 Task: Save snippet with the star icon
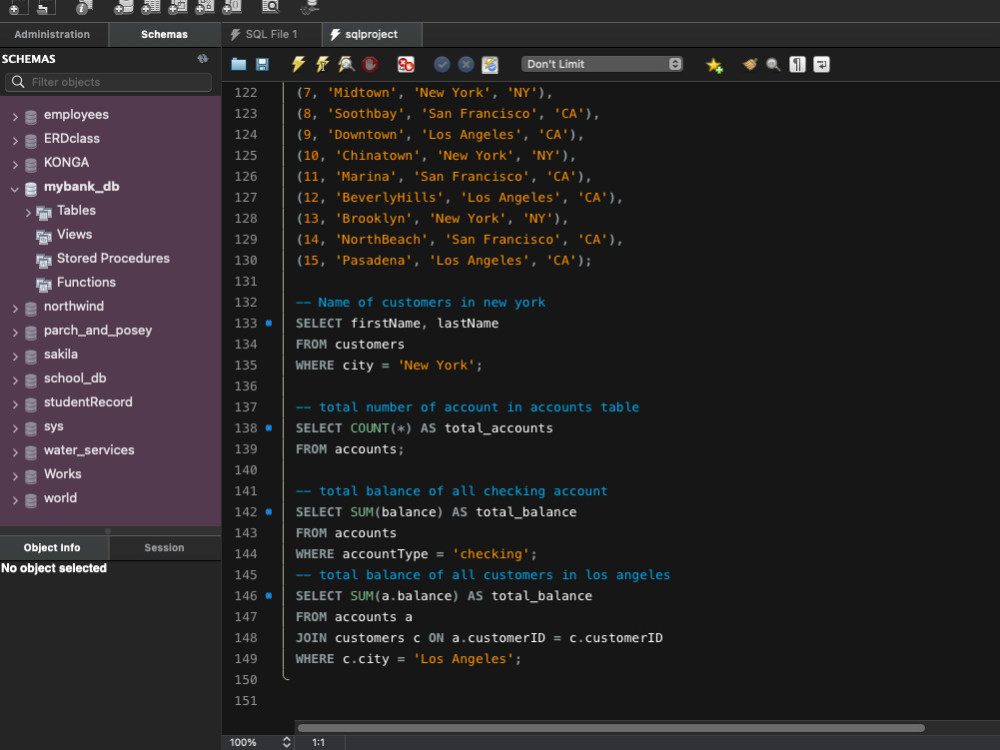pyautogui.click(x=714, y=65)
